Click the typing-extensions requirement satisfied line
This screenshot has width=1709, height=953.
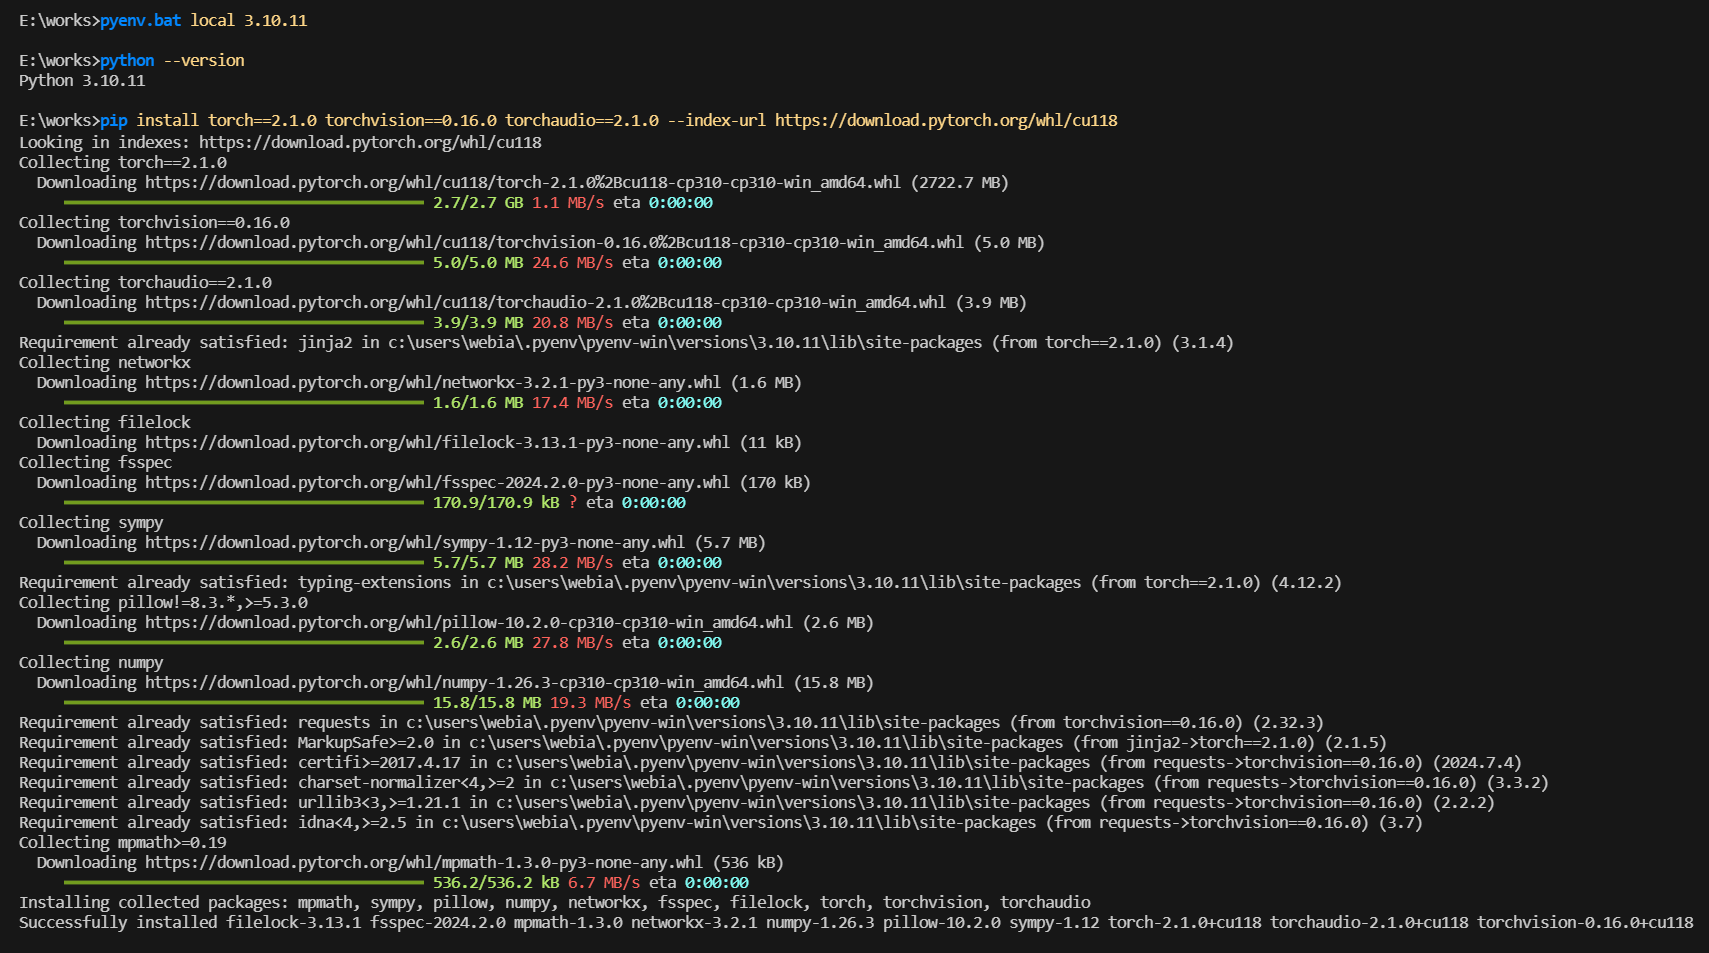pyautogui.click(x=680, y=582)
